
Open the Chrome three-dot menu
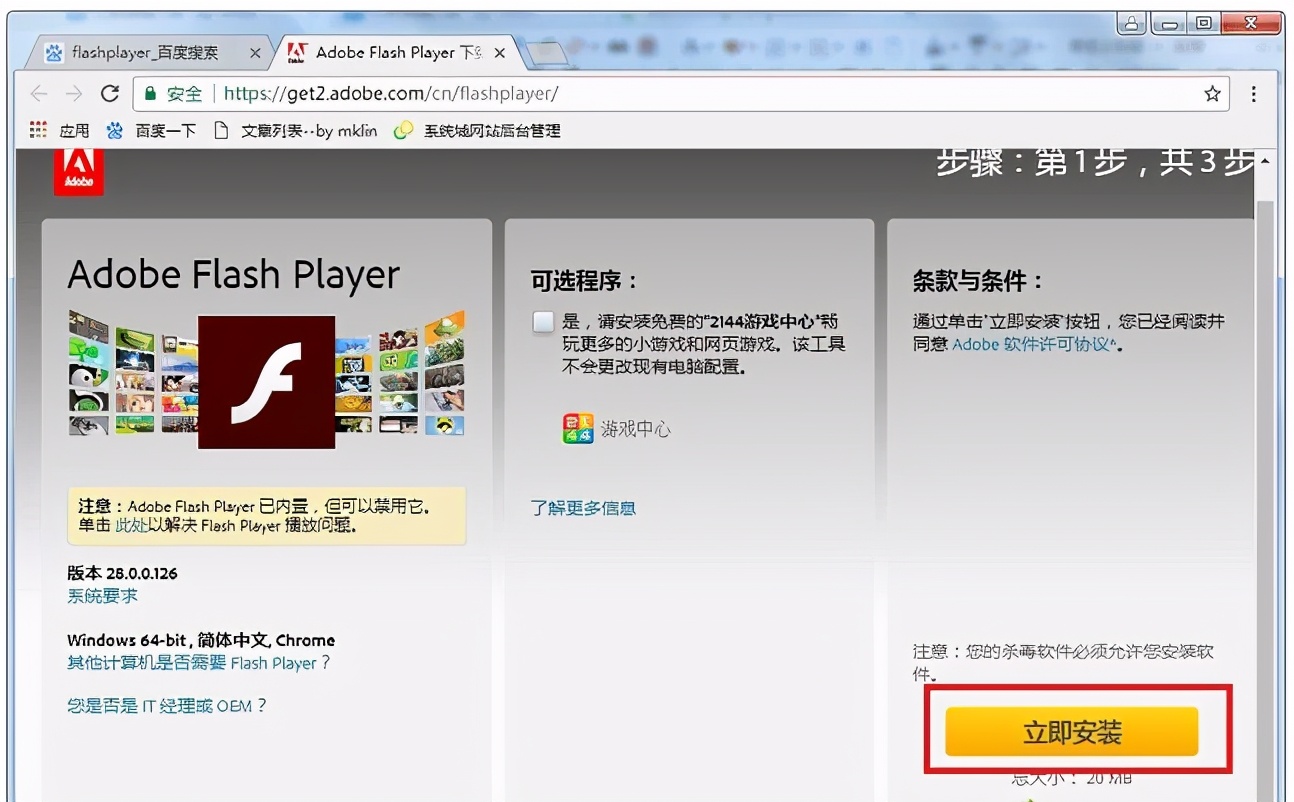(1253, 94)
